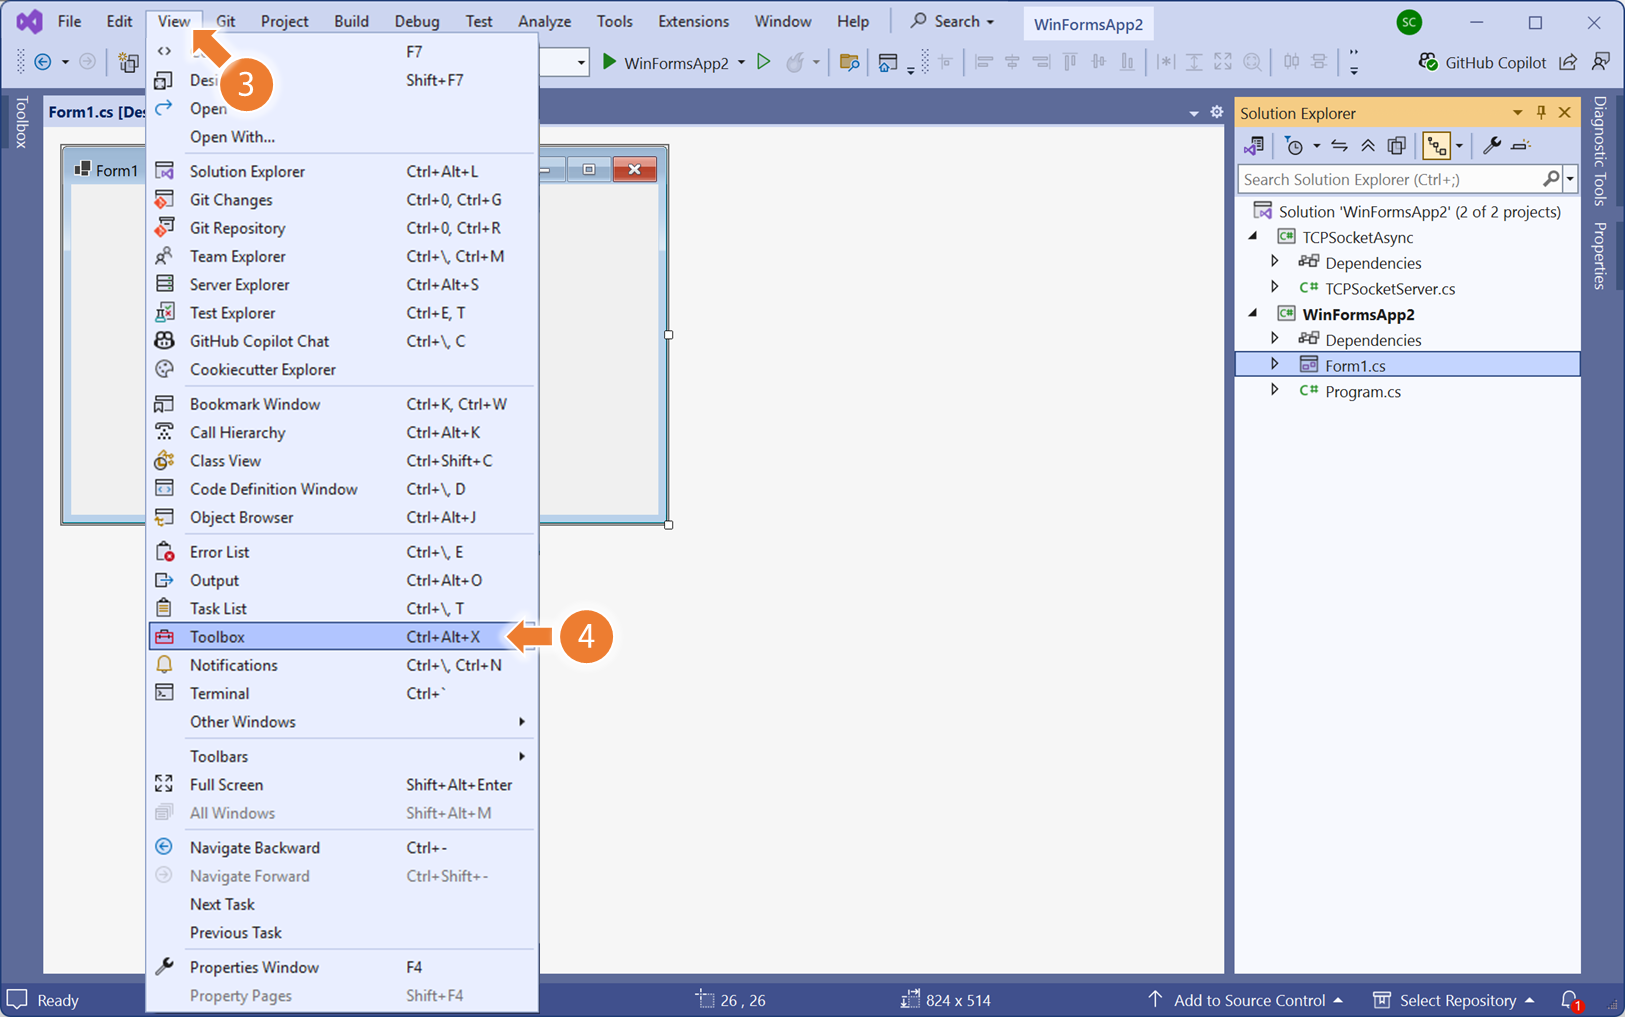The image size is (1625, 1017).
Task: Click the notification bell in status bar
Action: coord(1571,1000)
